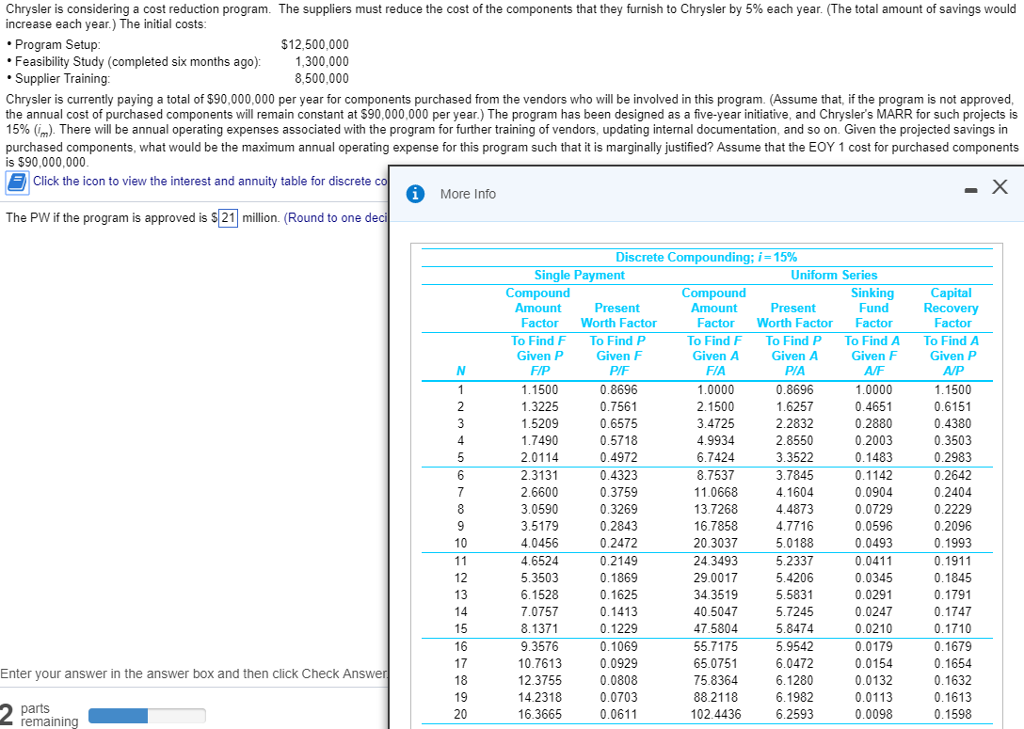Click the 1,300,000 Feasibility Study amount

(321, 61)
